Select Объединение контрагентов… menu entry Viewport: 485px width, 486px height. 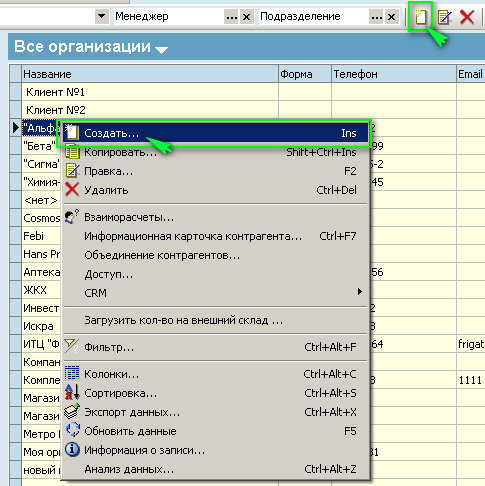click(x=216, y=255)
